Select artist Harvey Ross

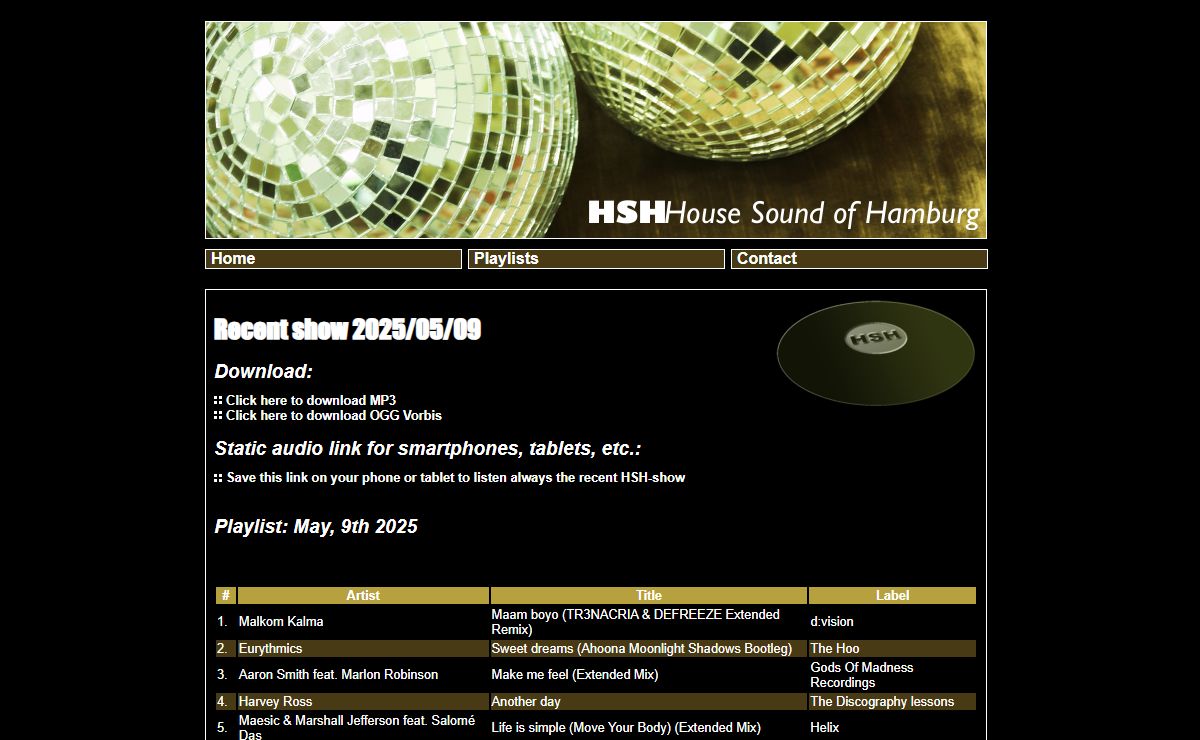[275, 702]
